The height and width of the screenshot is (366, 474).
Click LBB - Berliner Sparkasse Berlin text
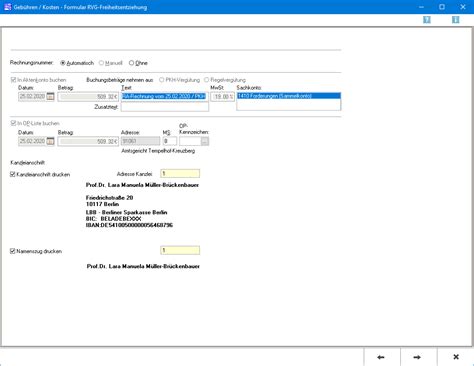[x=127, y=212]
